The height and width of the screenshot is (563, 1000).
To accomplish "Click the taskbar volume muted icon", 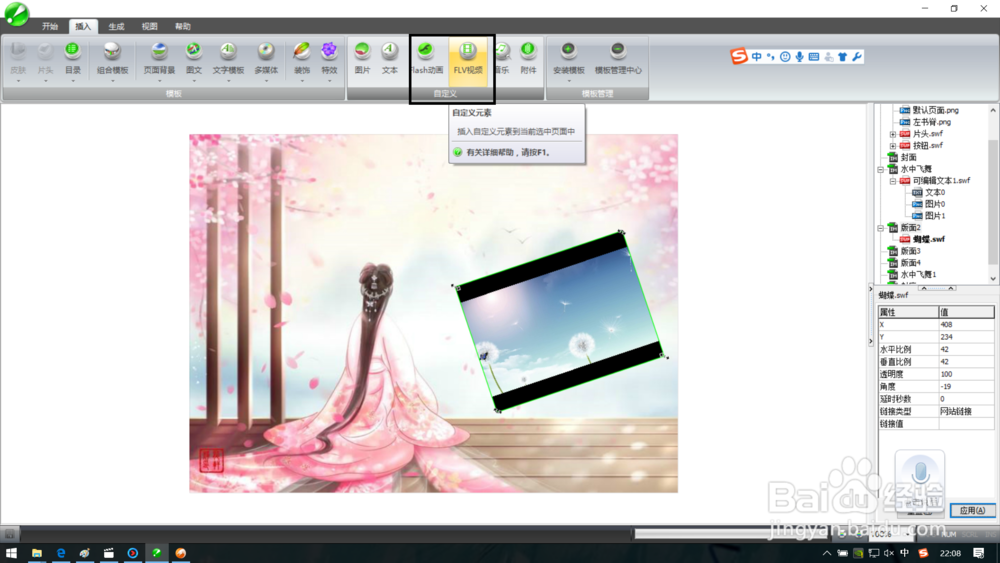I will click(888, 553).
